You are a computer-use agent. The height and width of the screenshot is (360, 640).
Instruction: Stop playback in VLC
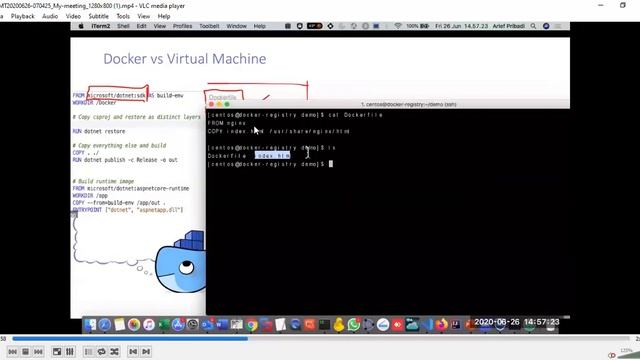(x=25, y=351)
